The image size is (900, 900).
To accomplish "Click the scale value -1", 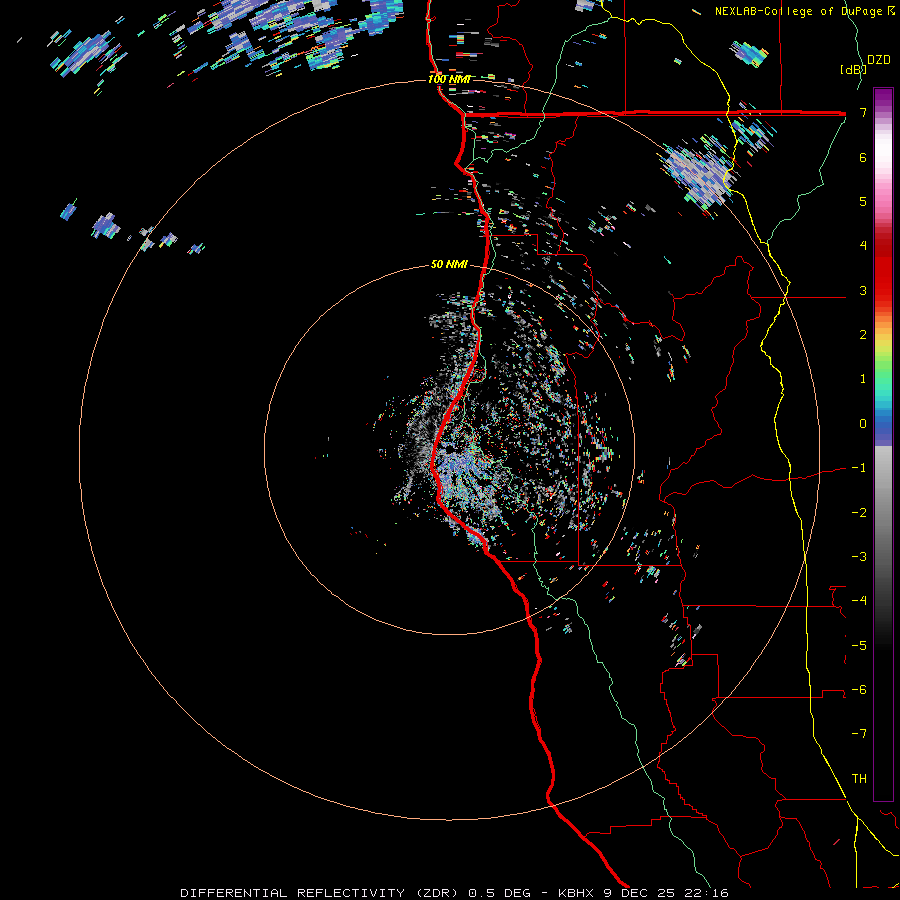I will 859,468.
